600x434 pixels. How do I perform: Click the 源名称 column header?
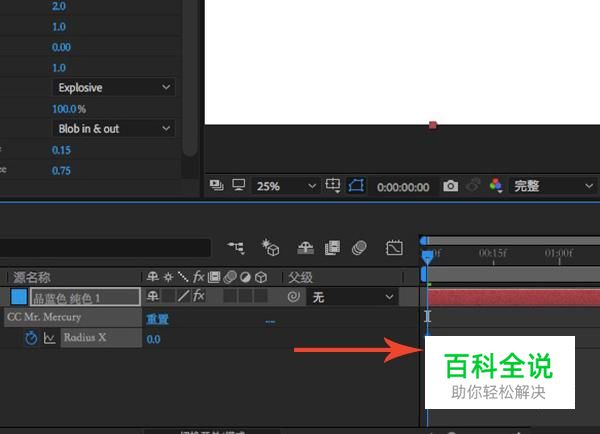click(32, 277)
